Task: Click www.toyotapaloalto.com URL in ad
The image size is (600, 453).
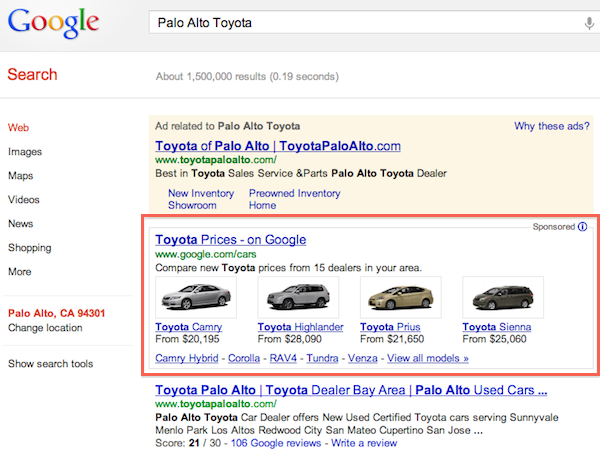Action: pyautogui.click(x=216, y=160)
